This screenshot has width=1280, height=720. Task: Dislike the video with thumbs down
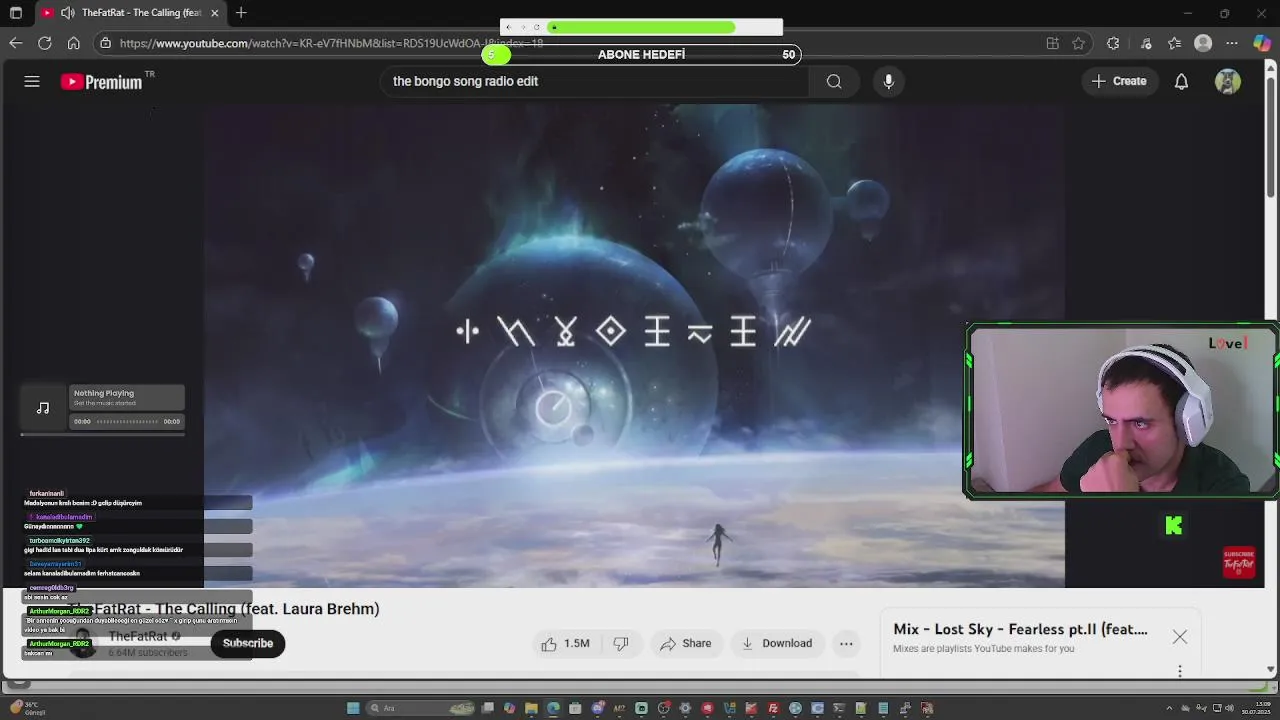[621, 643]
